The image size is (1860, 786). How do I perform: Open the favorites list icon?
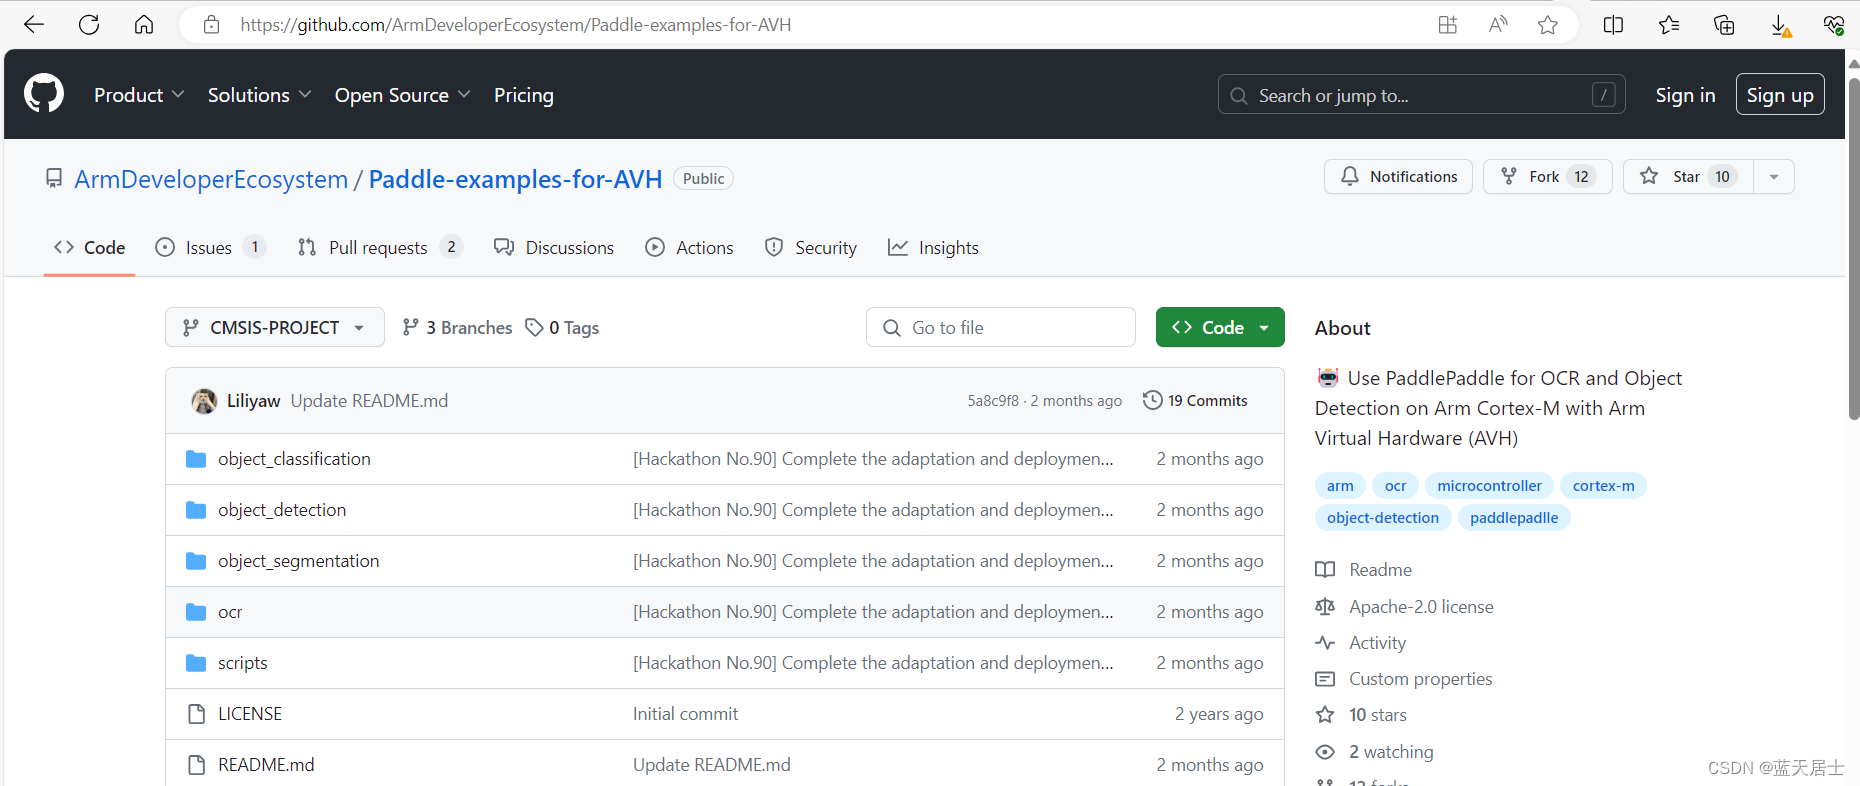tap(1669, 25)
